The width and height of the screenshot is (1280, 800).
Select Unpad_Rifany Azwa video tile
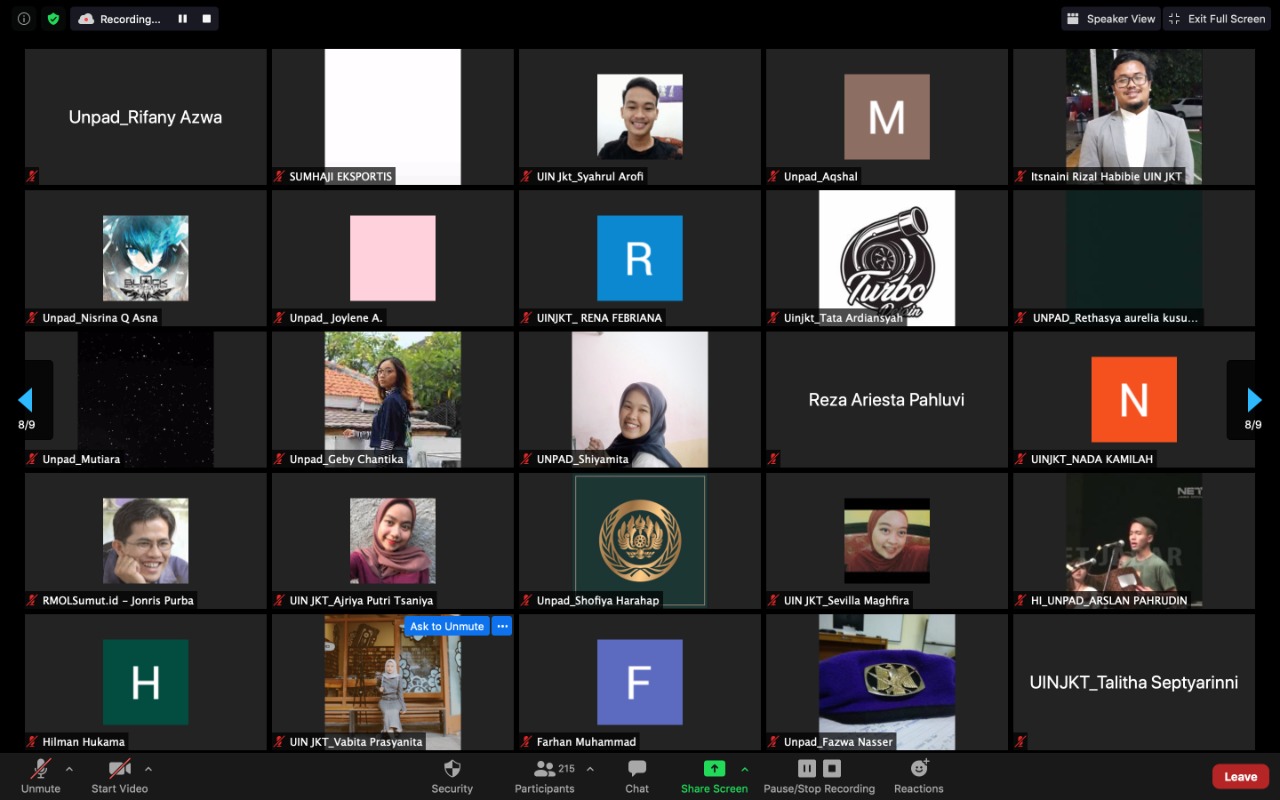click(x=146, y=117)
